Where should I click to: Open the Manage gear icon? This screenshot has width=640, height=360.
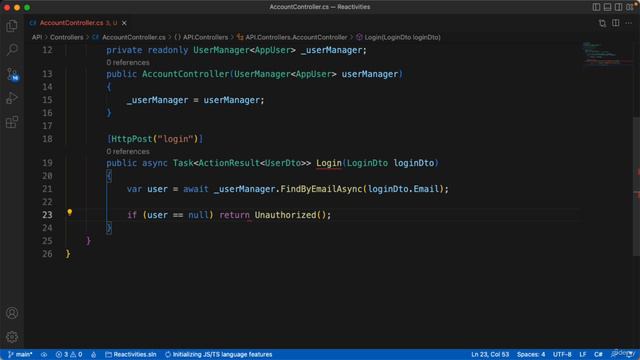pyautogui.click(x=12, y=337)
